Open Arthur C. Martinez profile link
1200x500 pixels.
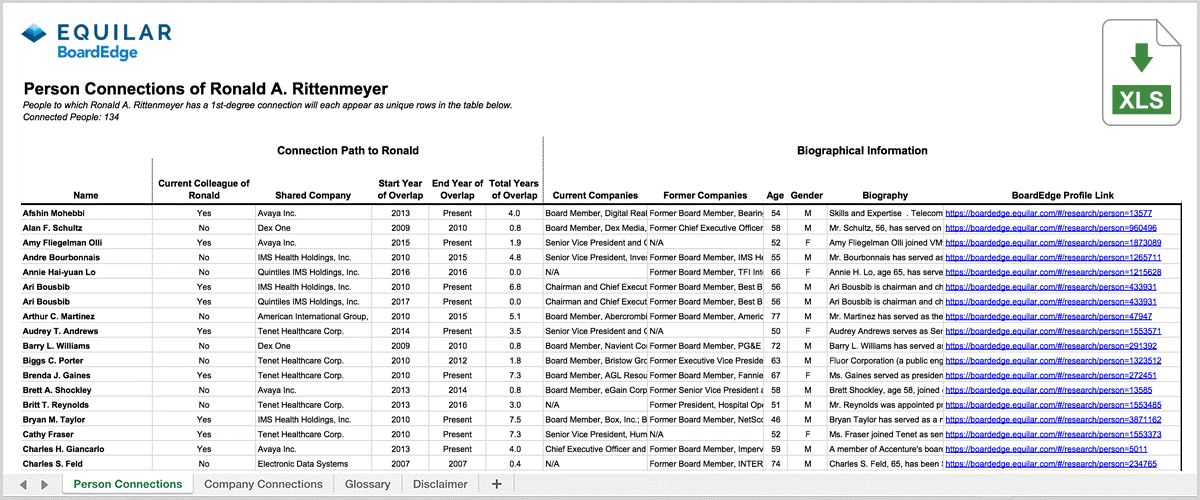tap(1049, 315)
